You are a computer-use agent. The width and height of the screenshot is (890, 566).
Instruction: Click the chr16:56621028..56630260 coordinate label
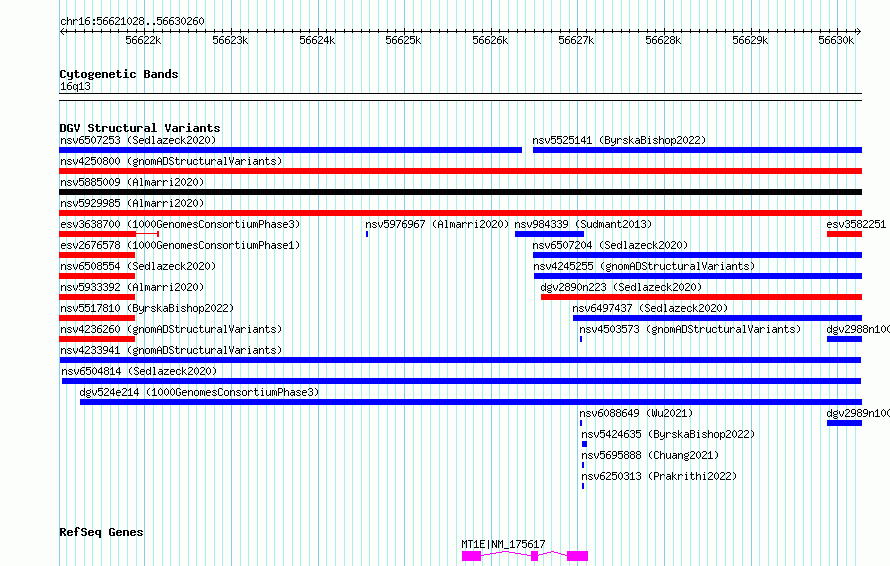[x=132, y=21]
